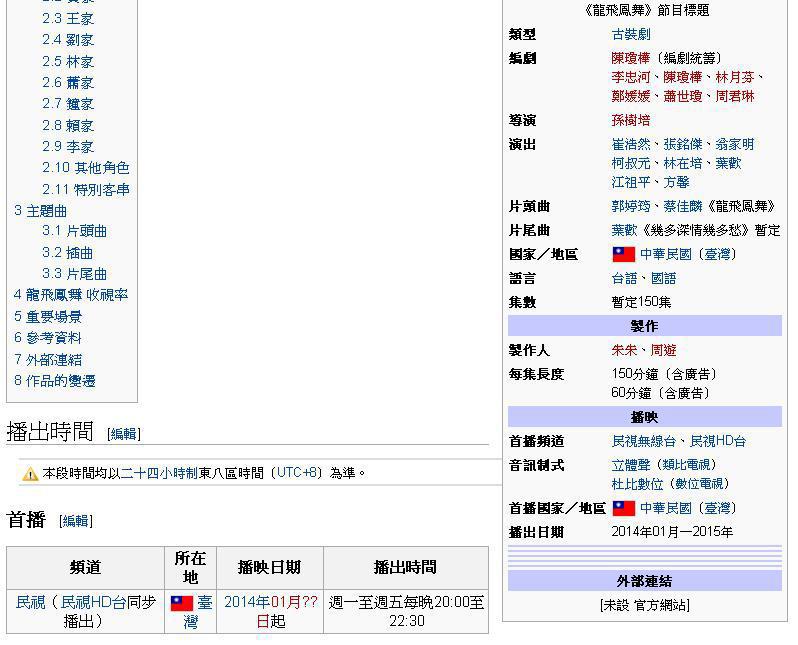The height and width of the screenshot is (645, 798).
Task: Jump to section 8 作品的變遷
Action: [54, 381]
